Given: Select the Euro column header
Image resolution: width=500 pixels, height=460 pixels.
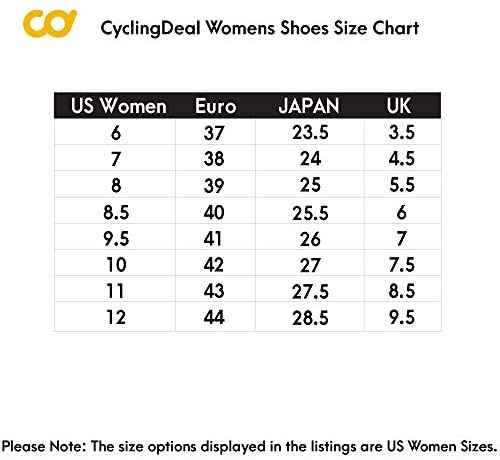Looking at the screenshot, I should pos(216,106).
